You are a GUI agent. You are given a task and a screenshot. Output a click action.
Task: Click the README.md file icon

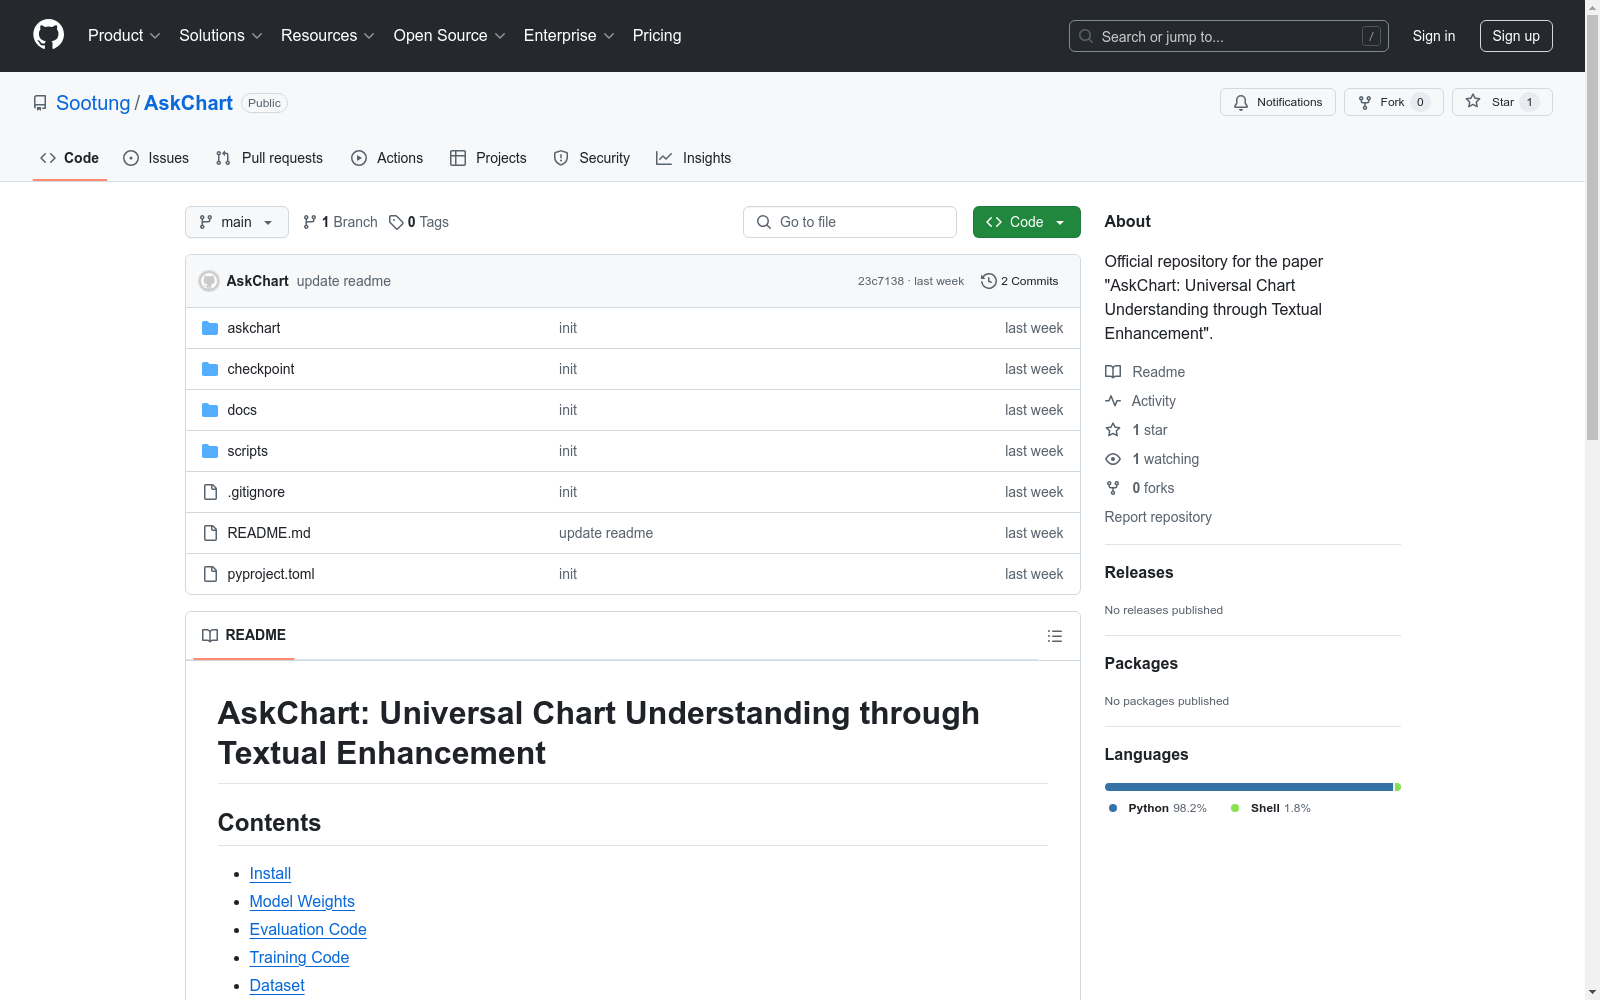210,533
